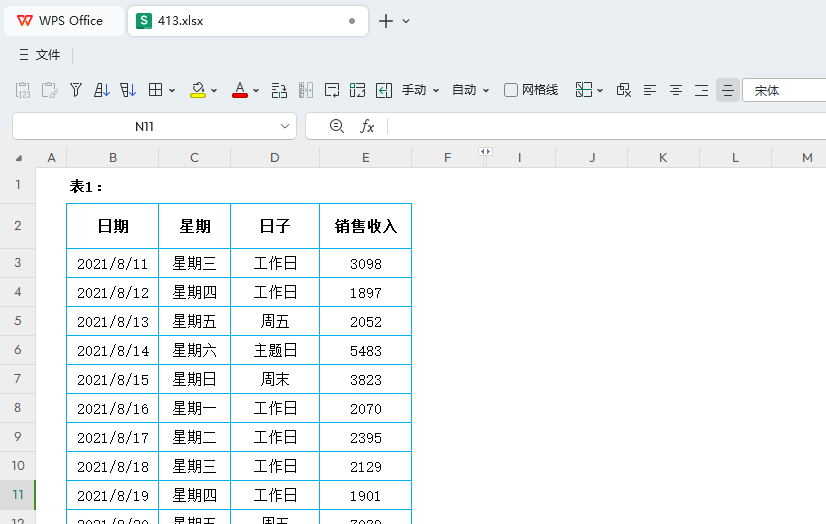This screenshot has height=524, width=826.
Task: Click the unsaved dot on 413.xlsx tab
Action: 352,21
